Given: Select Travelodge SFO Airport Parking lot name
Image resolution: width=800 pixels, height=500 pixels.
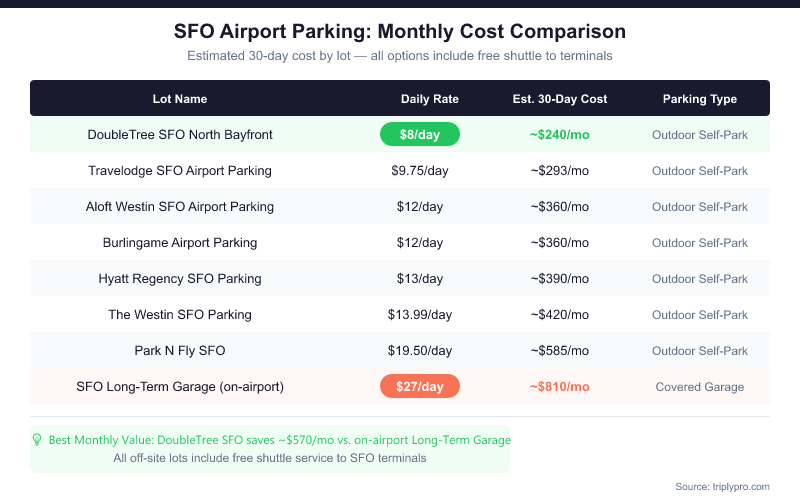Looking at the screenshot, I should pyautogui.click(x=180, y=170).
